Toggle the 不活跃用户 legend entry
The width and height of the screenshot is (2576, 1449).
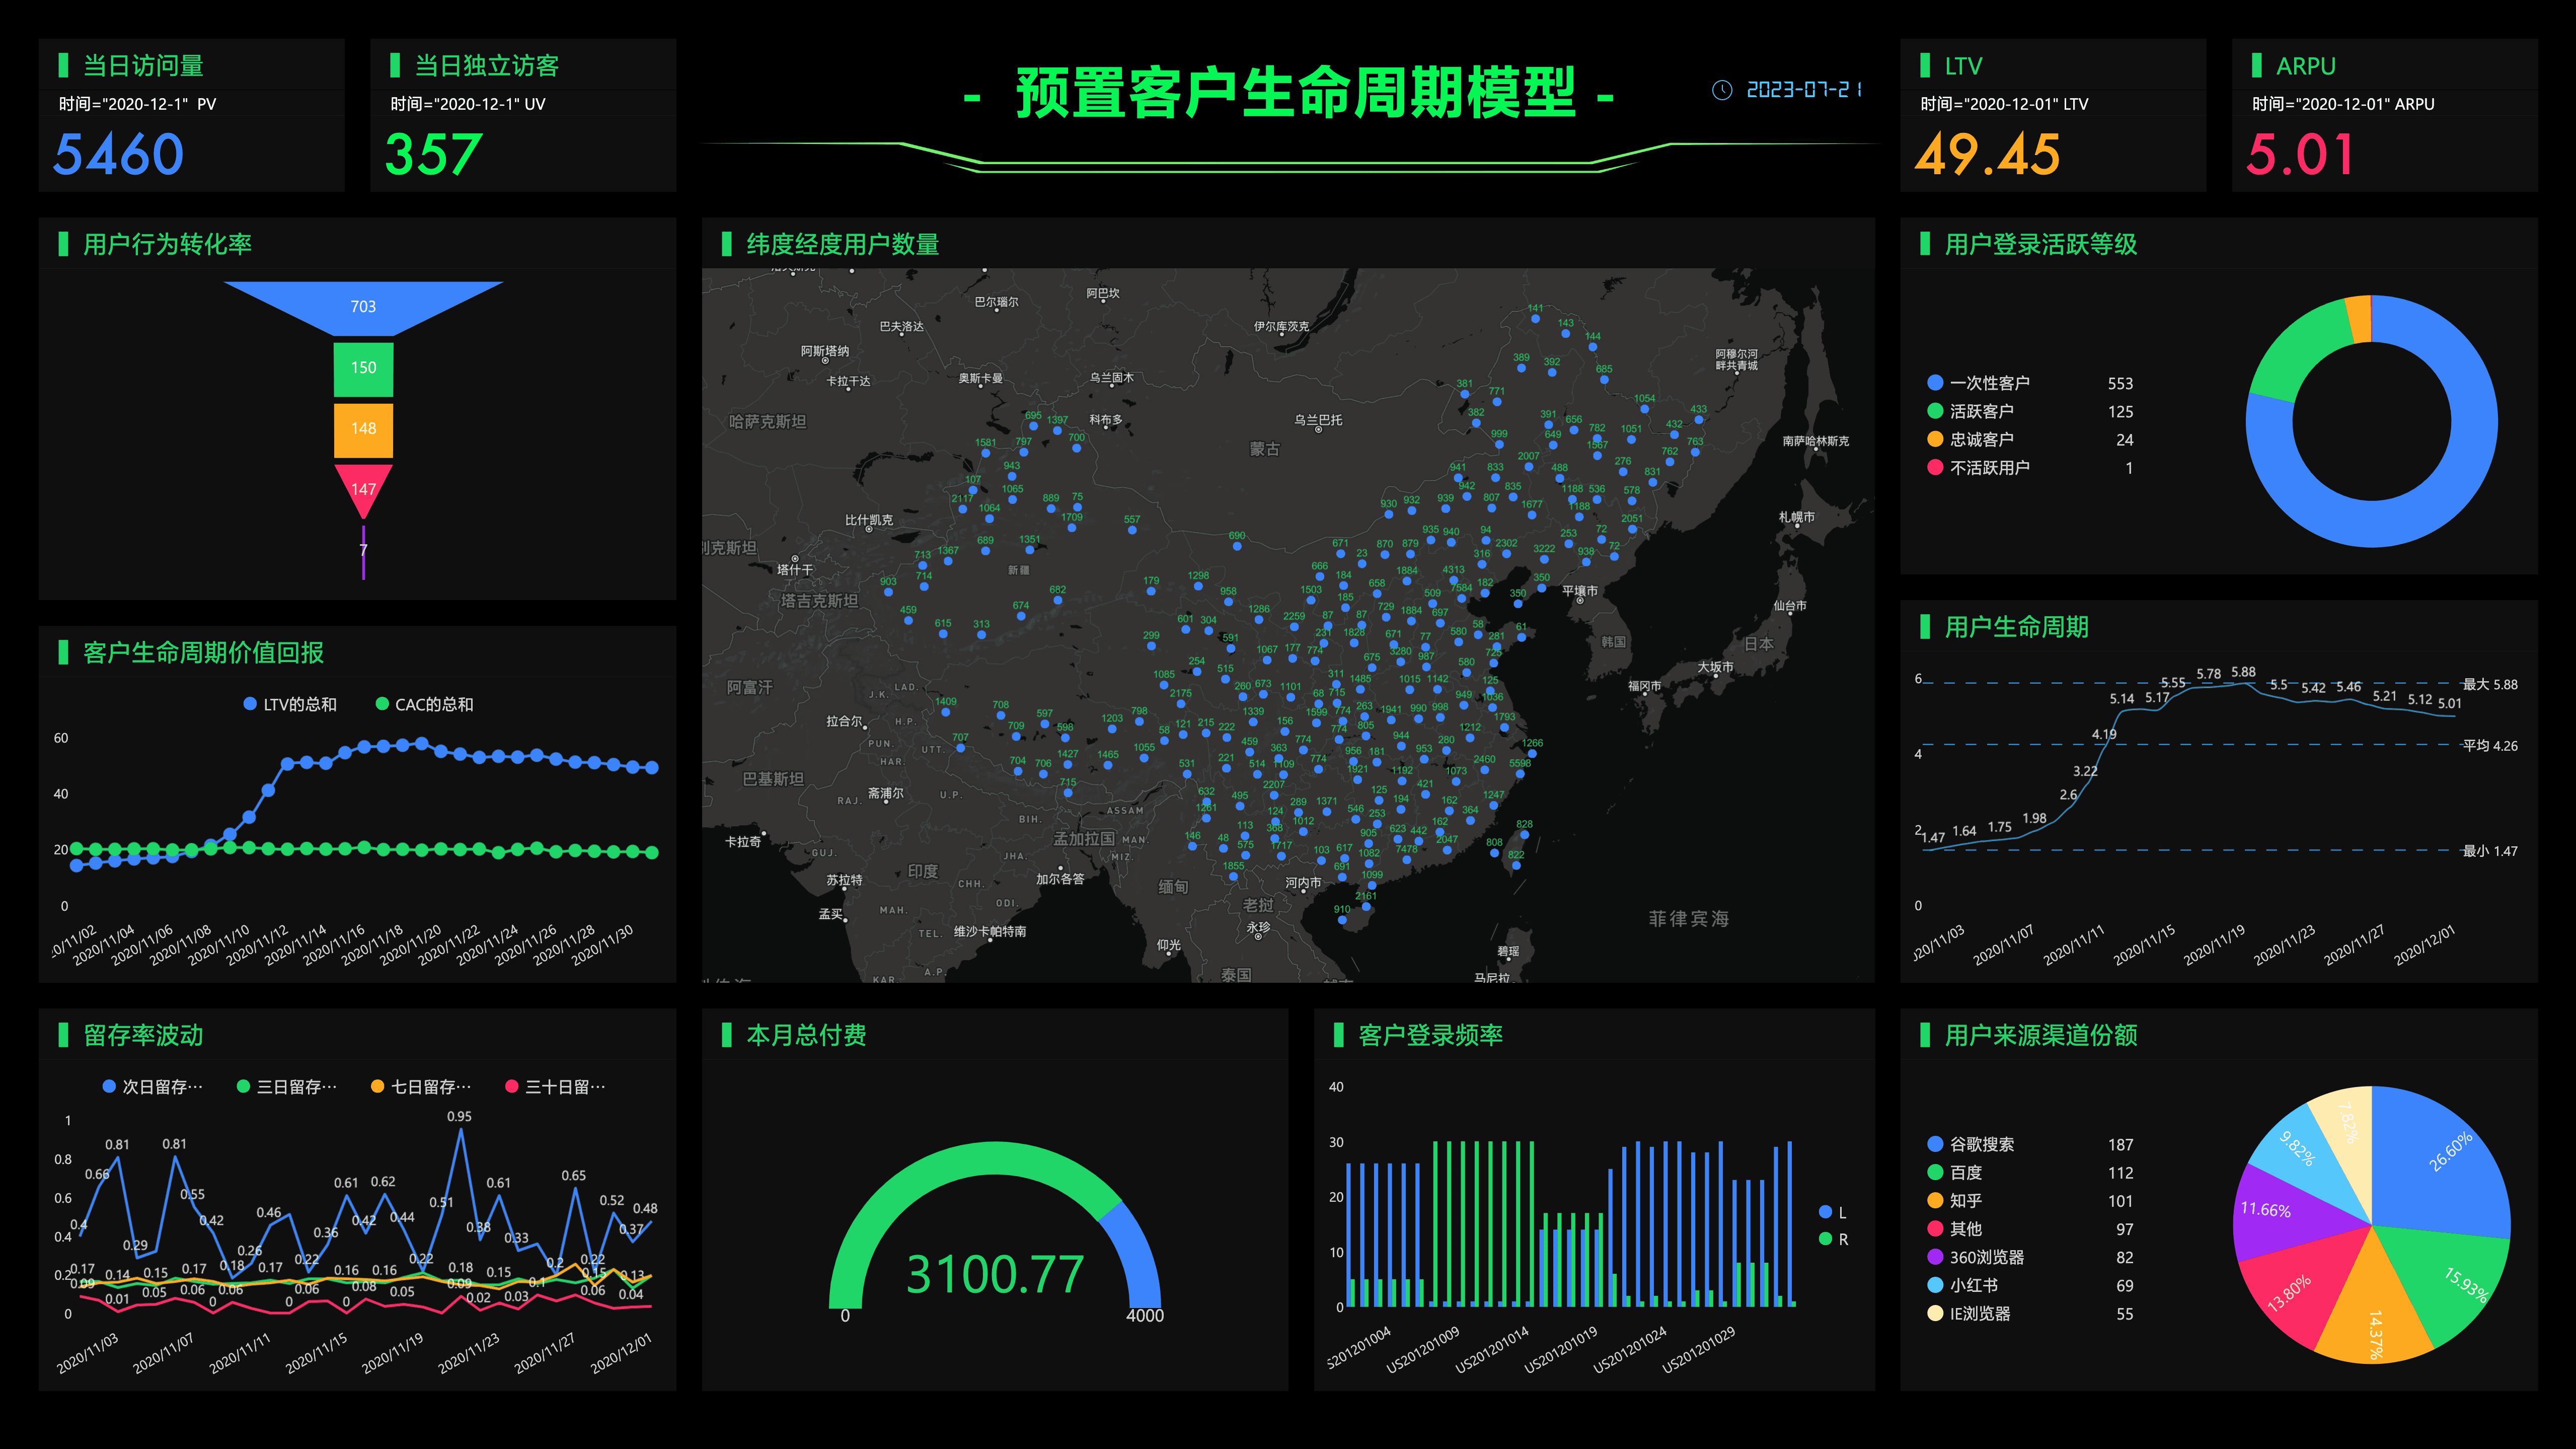click(x=2030, y=467)
